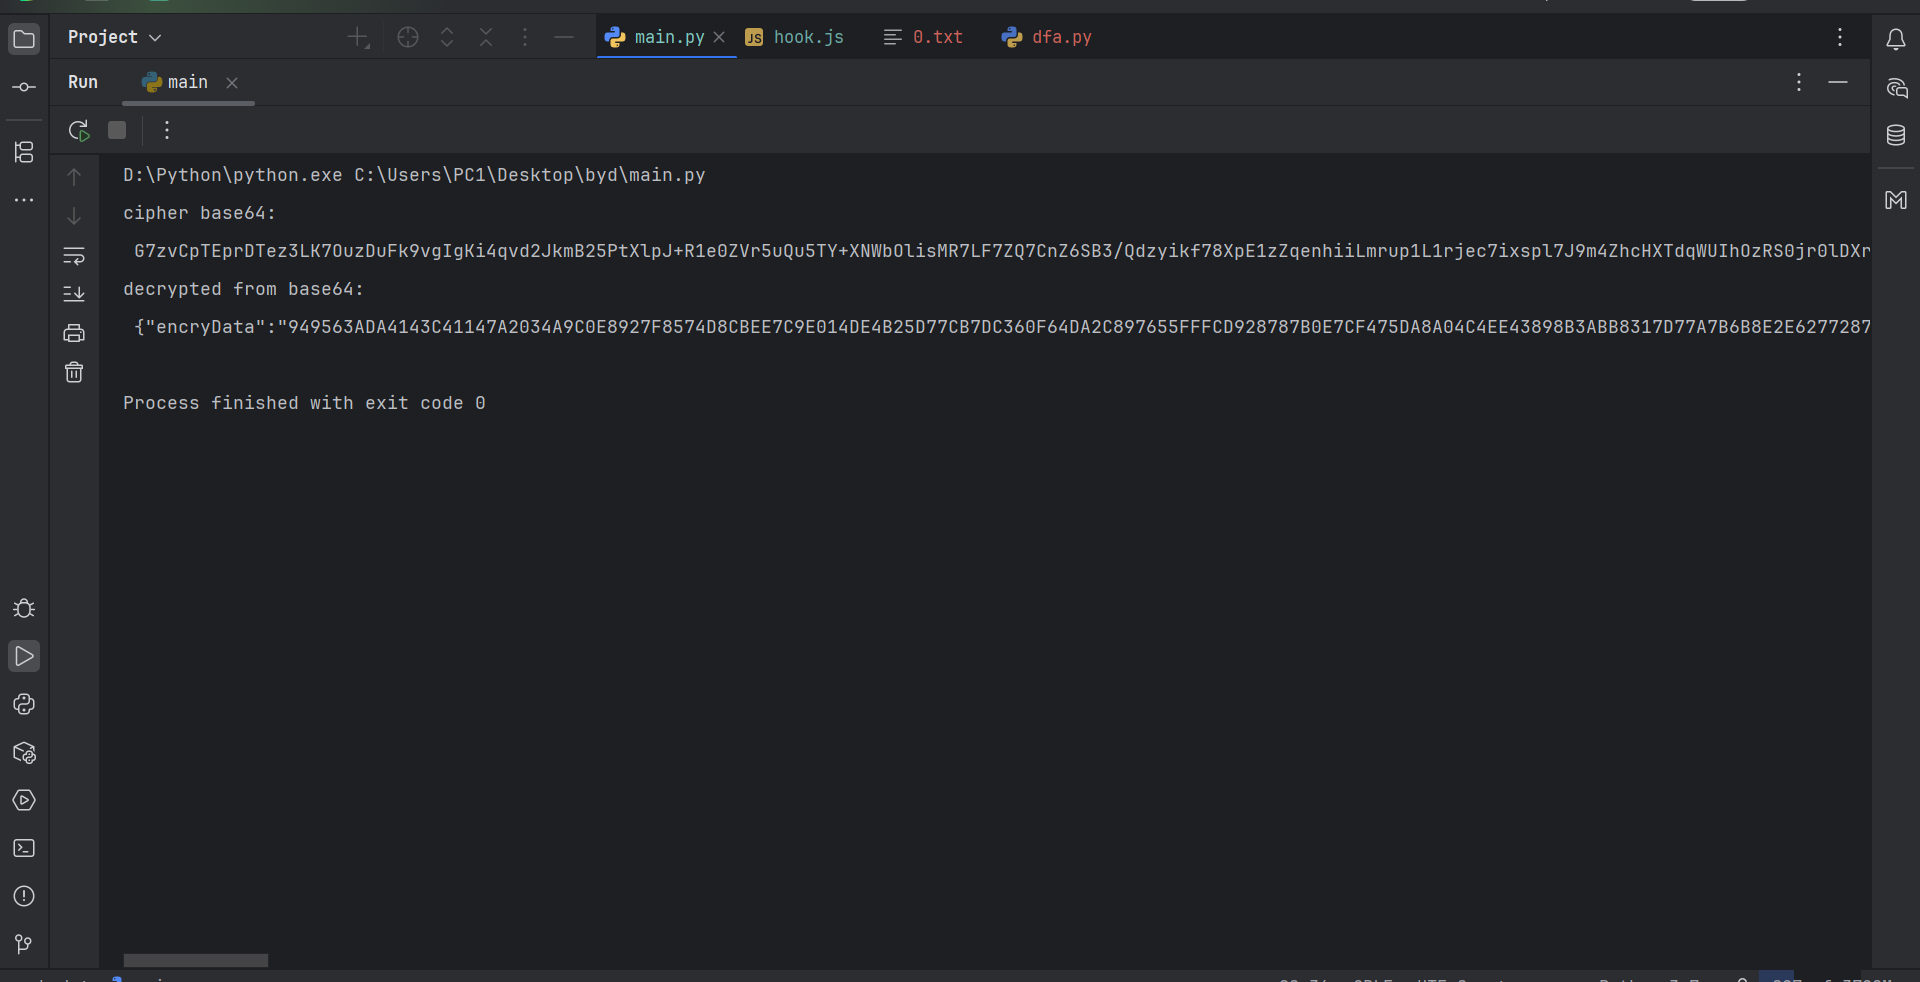Open Run tool window options

[1799, 82]
